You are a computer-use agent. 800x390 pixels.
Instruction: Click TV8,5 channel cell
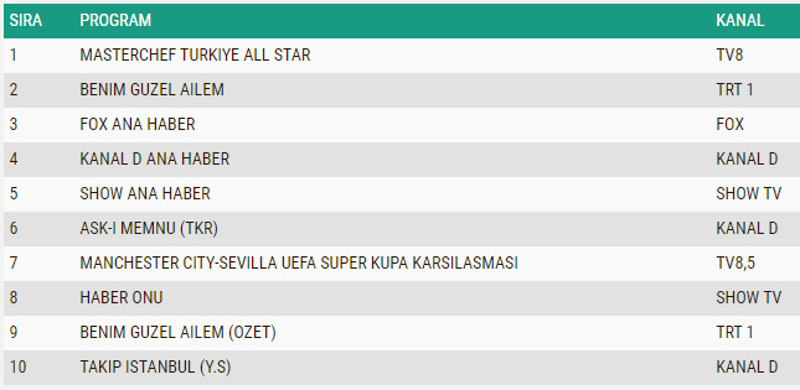coord(735,263)
